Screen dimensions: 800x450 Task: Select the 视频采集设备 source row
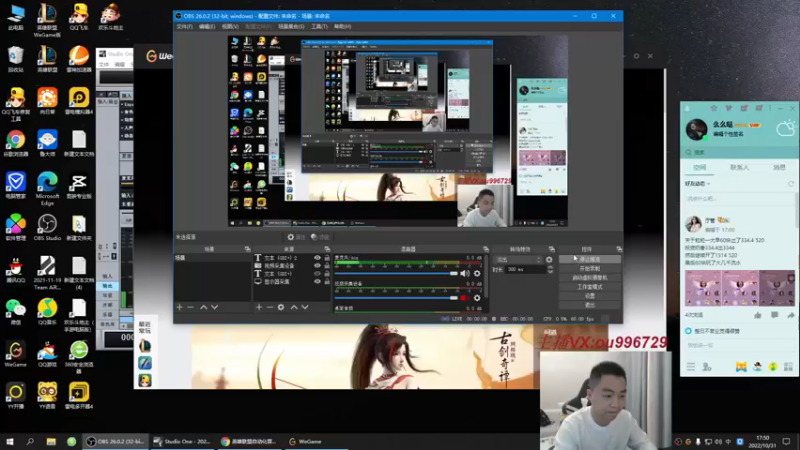292,266
